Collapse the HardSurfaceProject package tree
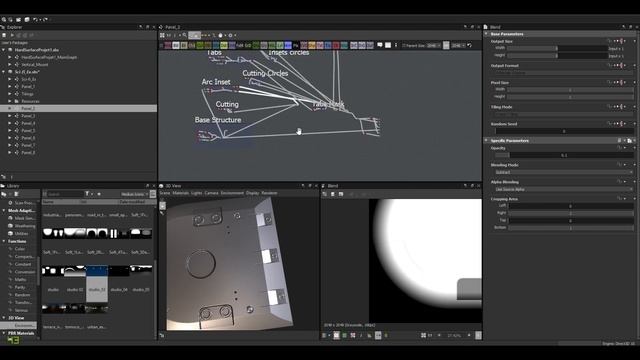 click(4, 50)
